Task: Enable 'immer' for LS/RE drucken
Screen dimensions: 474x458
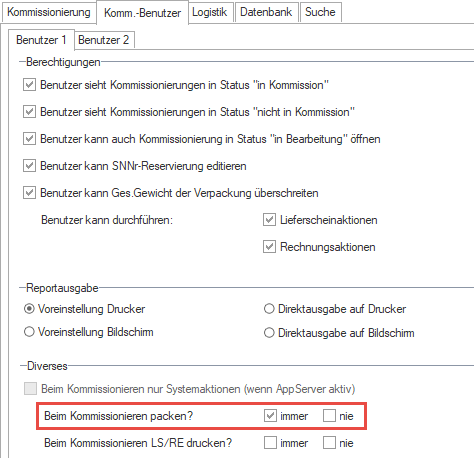Action: (270, 443)
